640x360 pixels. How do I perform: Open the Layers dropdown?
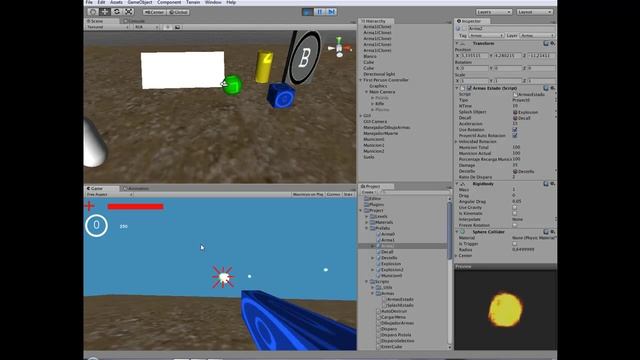click(494, 12)
